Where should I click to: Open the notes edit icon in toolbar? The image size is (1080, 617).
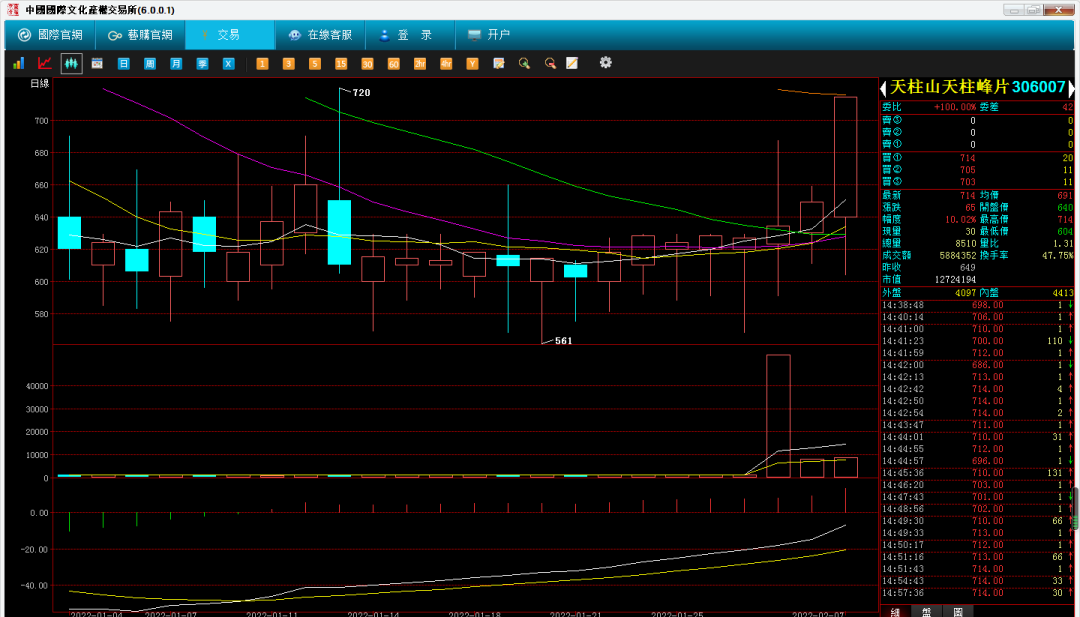pyautogui.click(x=499, y=63)
